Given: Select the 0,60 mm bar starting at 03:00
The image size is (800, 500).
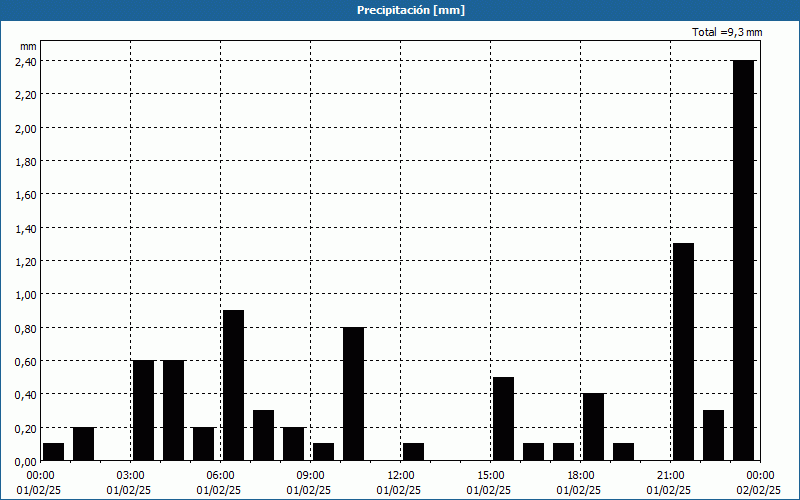Looking at the screenshot, I should point(143,410).
